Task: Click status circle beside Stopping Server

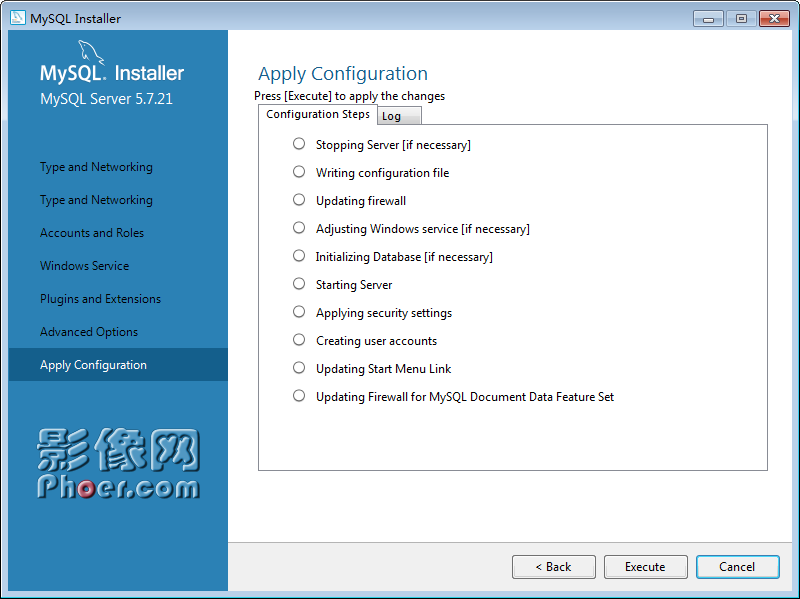Action: [299, 144]
